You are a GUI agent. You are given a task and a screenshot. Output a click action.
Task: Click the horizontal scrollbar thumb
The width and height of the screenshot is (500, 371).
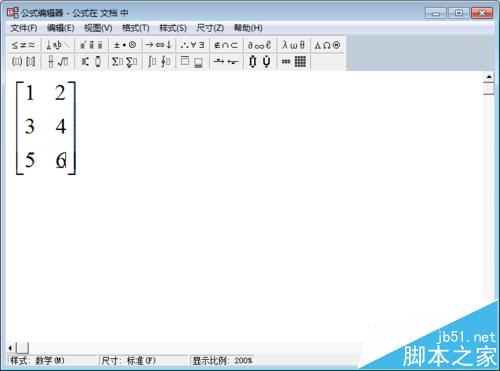[23, 348]
